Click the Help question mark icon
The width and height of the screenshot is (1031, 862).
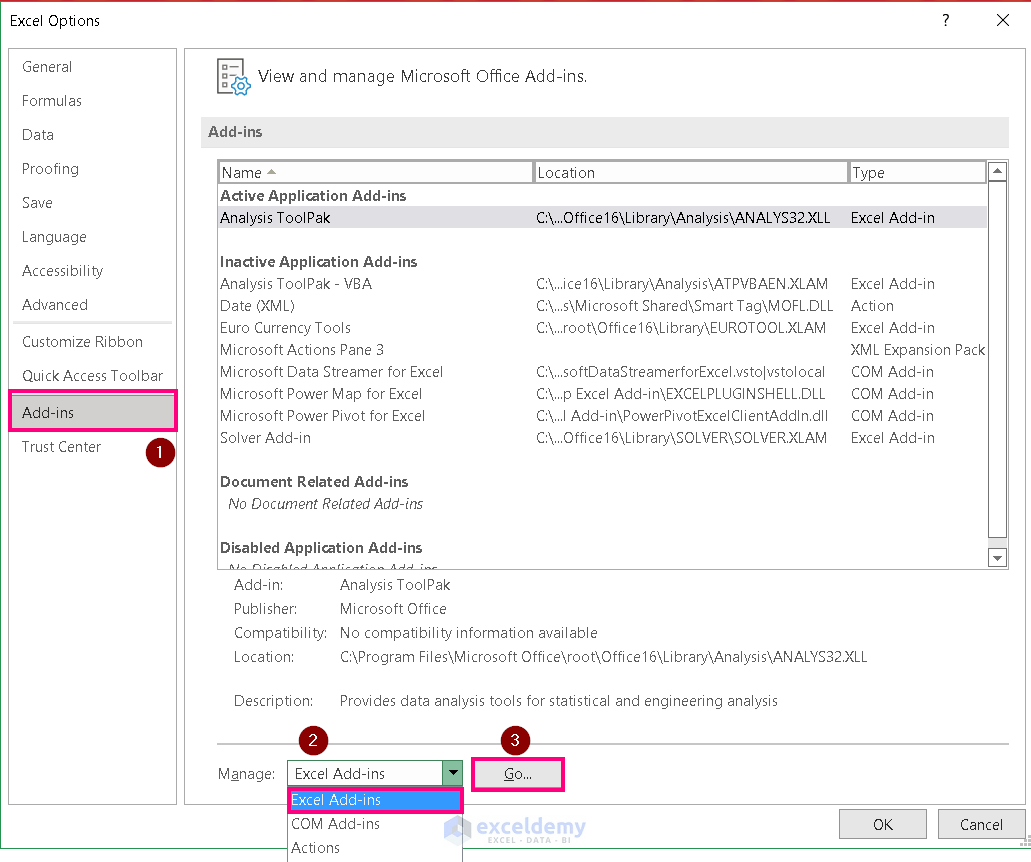(x=945, y=20)
